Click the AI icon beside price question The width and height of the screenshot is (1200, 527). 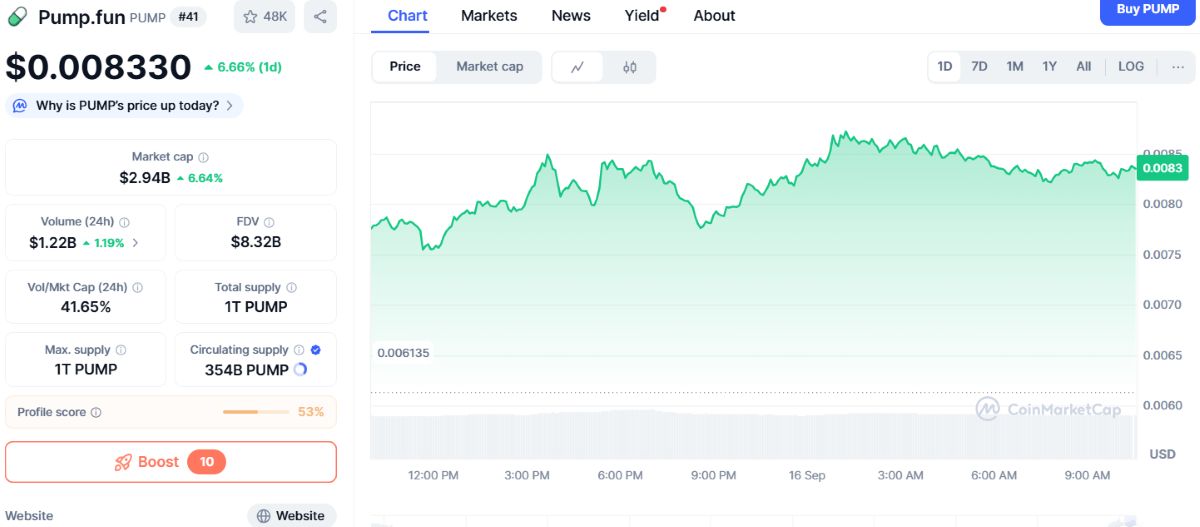pyautogui.click(x=20, y=105)
